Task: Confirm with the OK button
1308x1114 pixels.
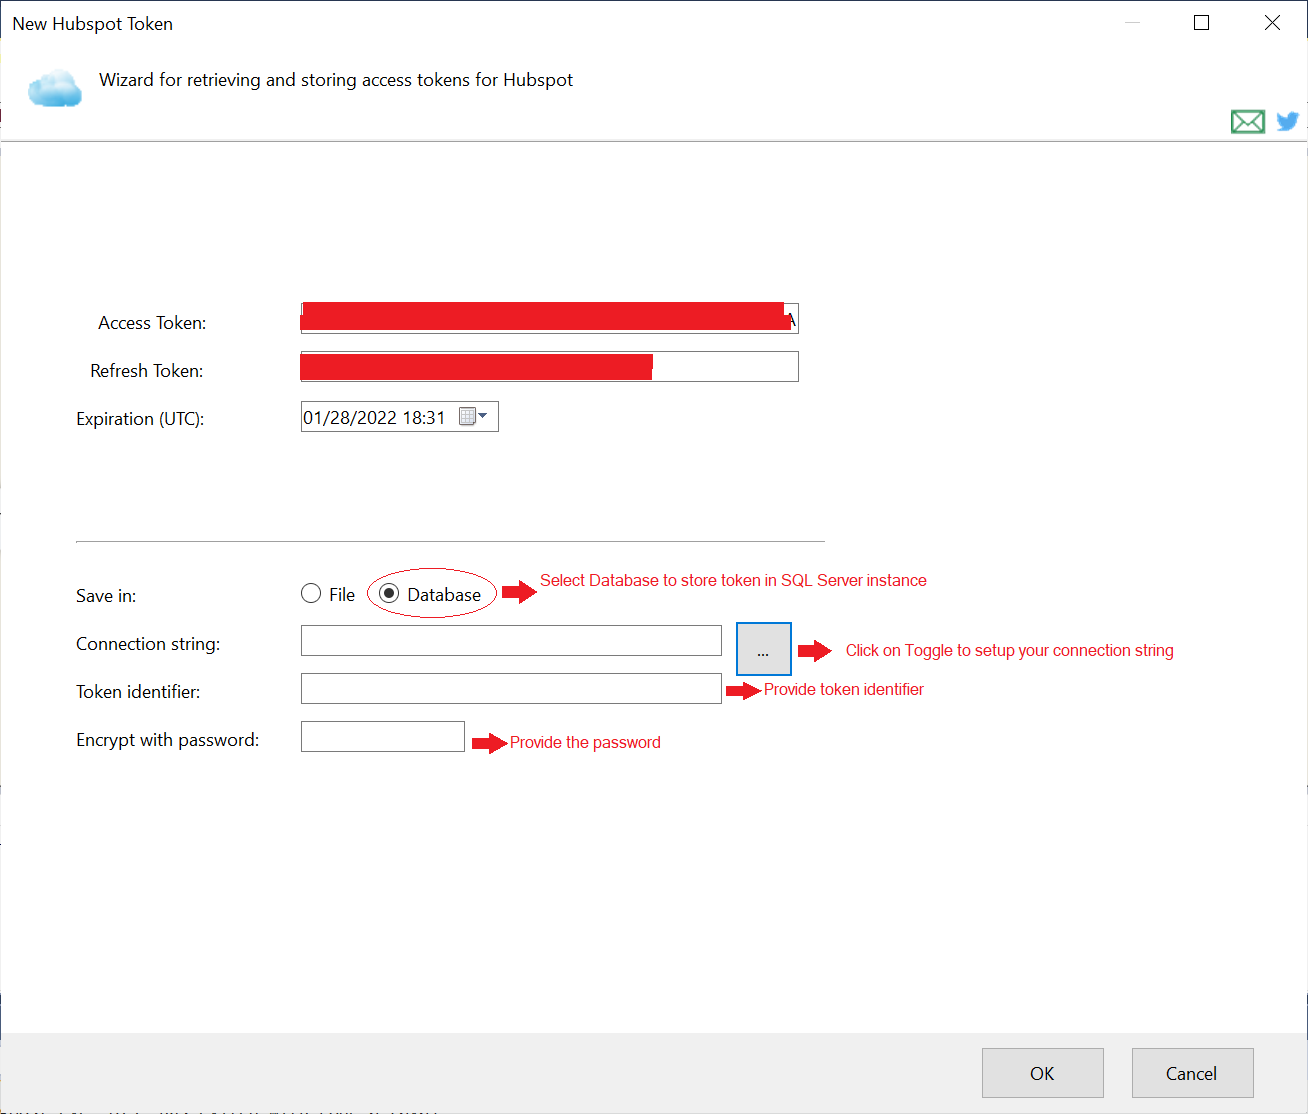Action: 1042,1073
